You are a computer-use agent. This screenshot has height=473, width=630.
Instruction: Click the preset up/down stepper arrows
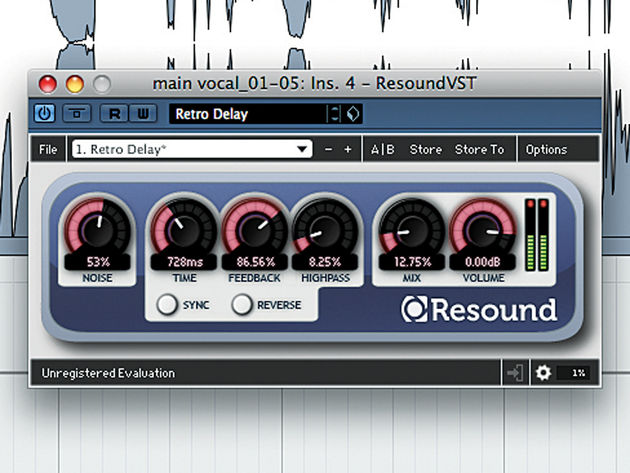tap(334, 114)
